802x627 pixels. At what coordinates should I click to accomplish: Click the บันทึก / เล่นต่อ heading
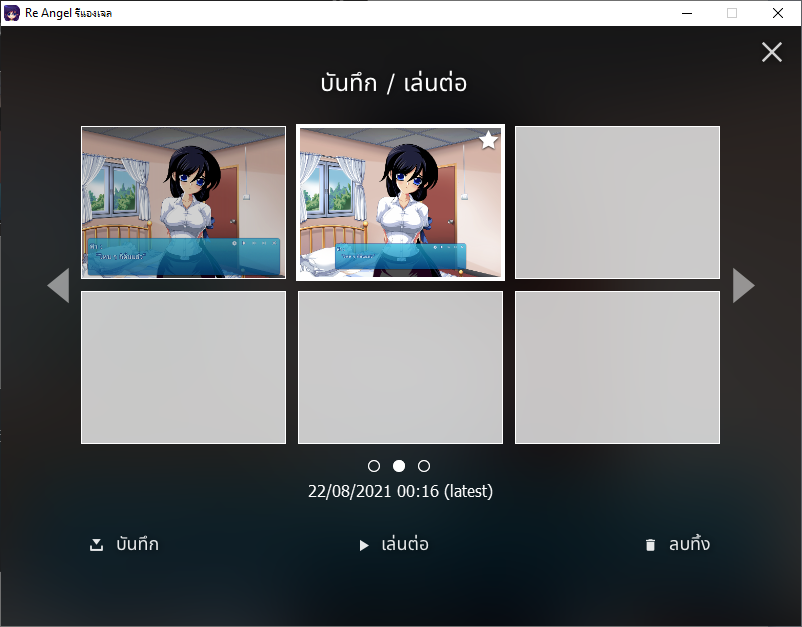394,83
